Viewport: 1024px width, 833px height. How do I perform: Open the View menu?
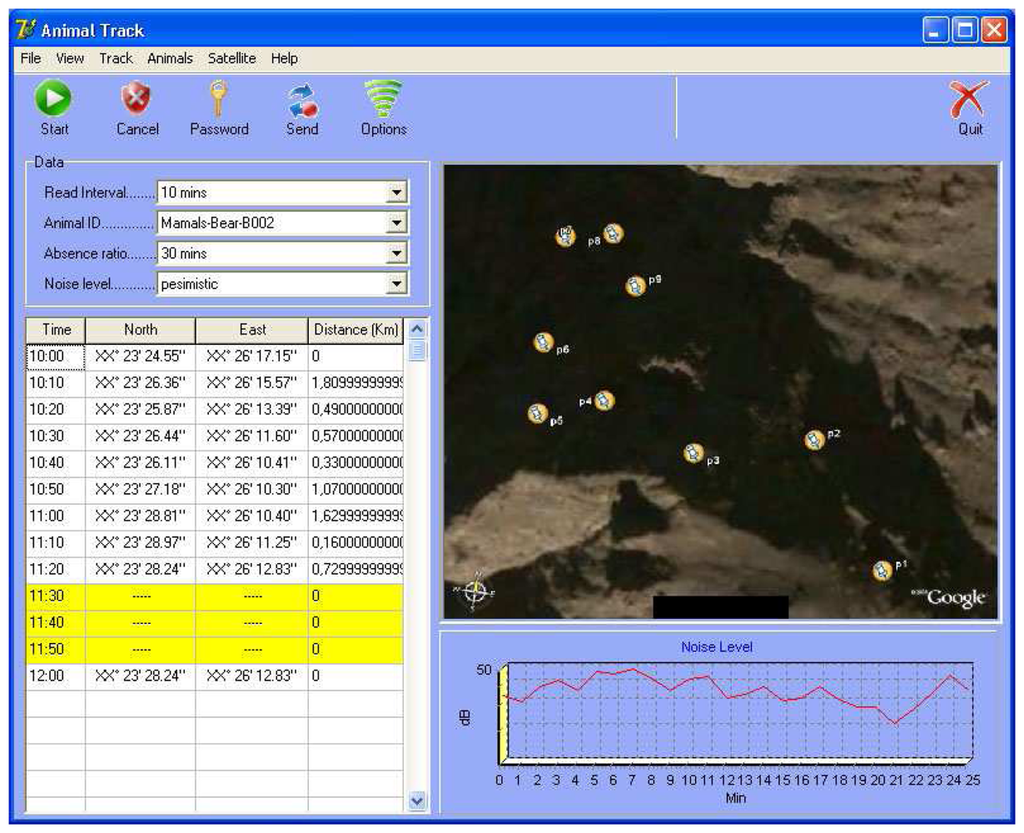tap(70, 58)
